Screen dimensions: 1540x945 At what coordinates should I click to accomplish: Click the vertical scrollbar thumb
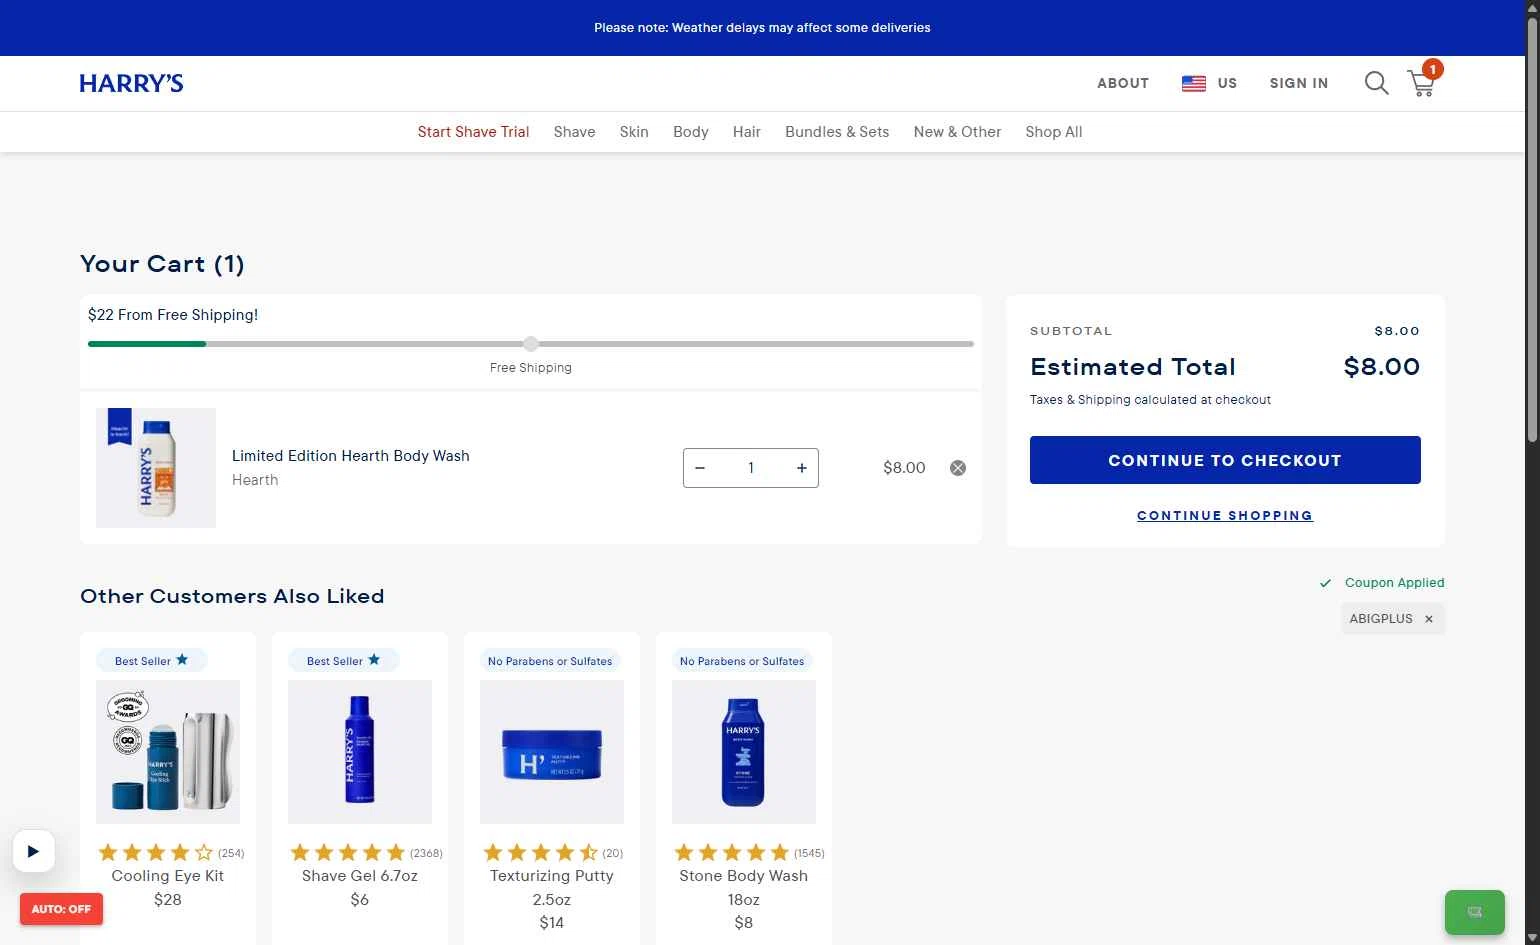coord(1532,228)
